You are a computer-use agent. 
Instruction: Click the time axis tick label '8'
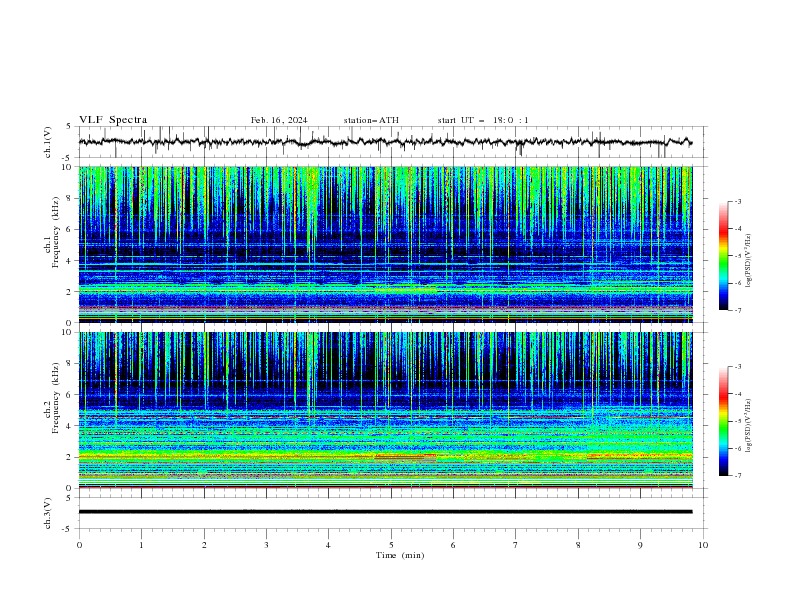(578, 545)
